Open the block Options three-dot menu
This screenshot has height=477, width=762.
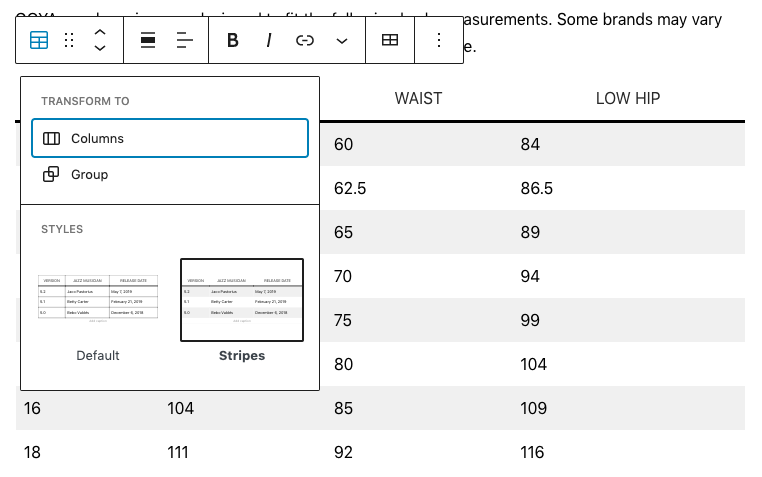tap(438, 40)
